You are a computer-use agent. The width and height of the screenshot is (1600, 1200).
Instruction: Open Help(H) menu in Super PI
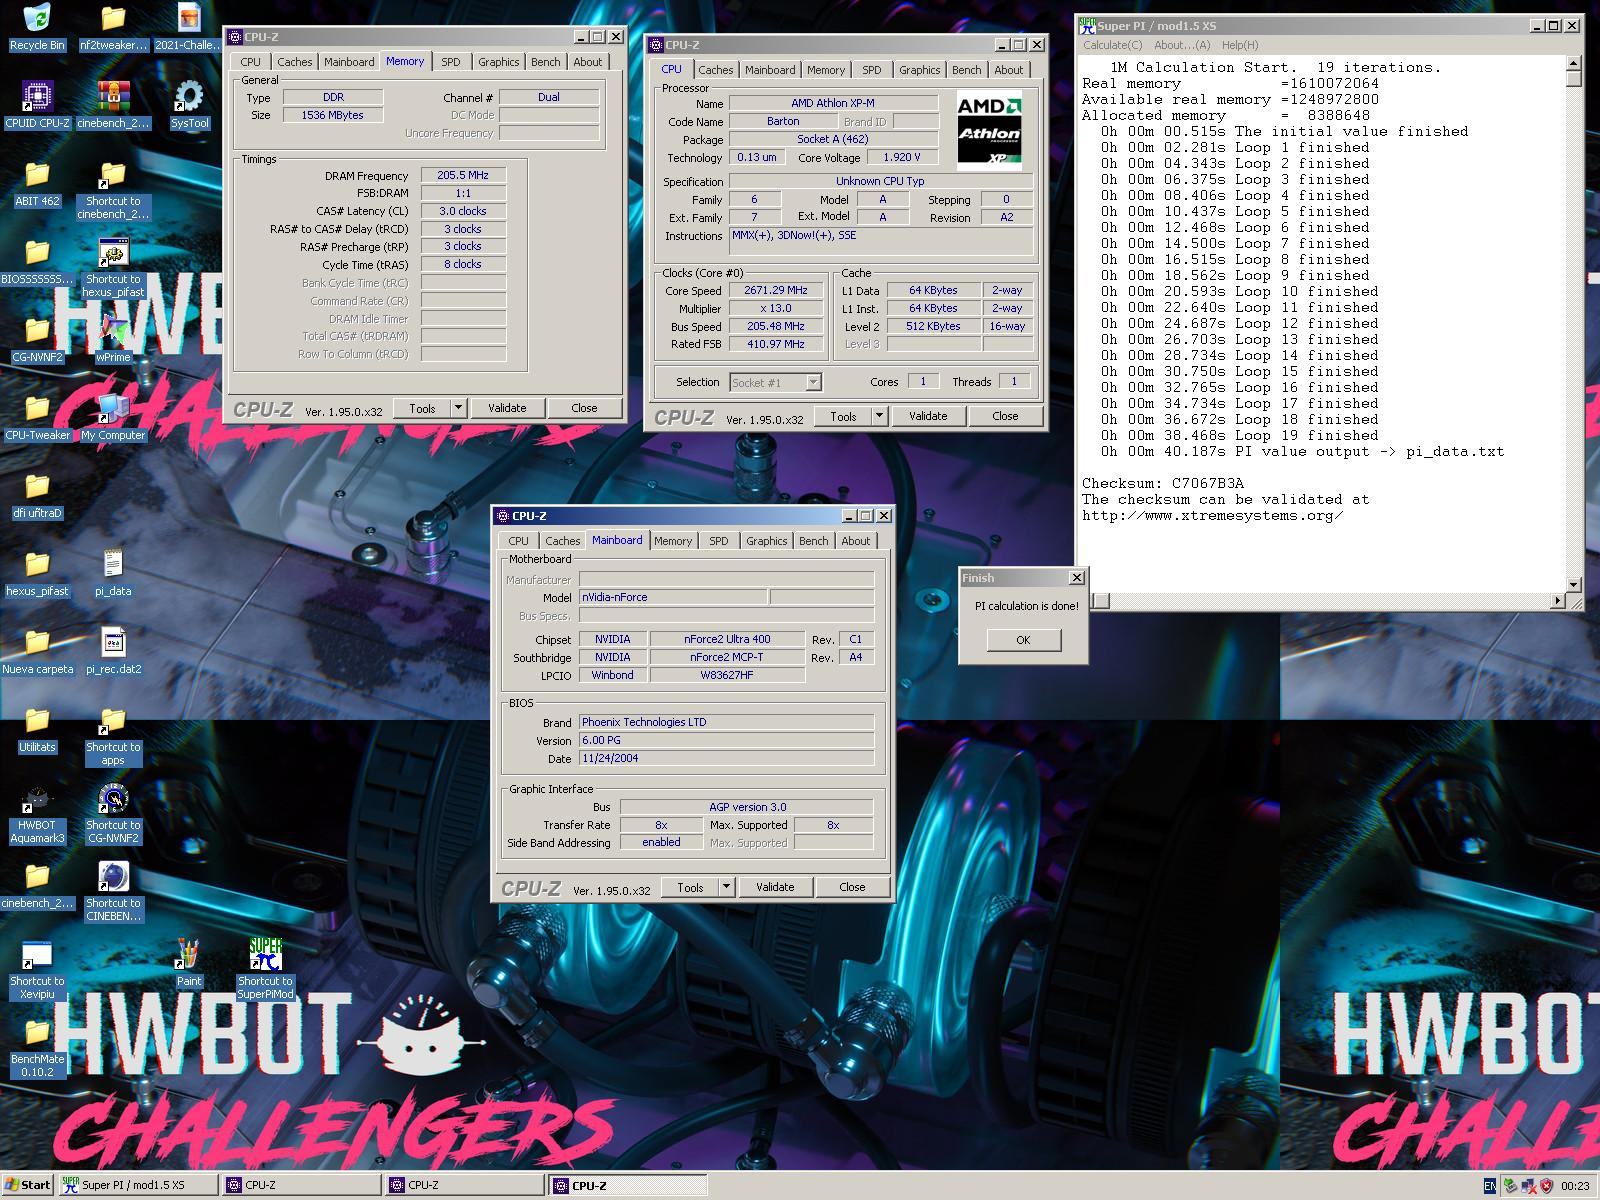click(1240, 45)
